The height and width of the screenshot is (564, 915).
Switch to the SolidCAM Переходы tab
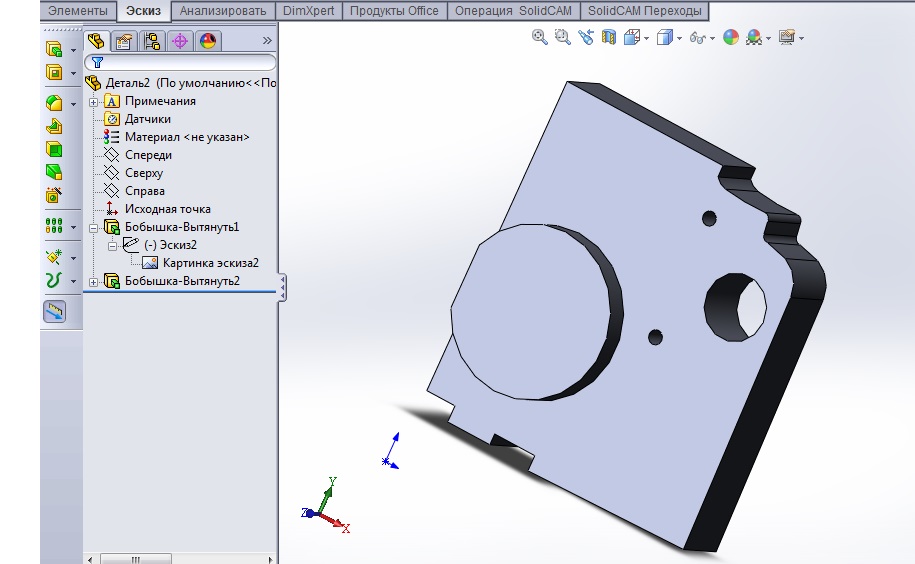click(645, 10)
